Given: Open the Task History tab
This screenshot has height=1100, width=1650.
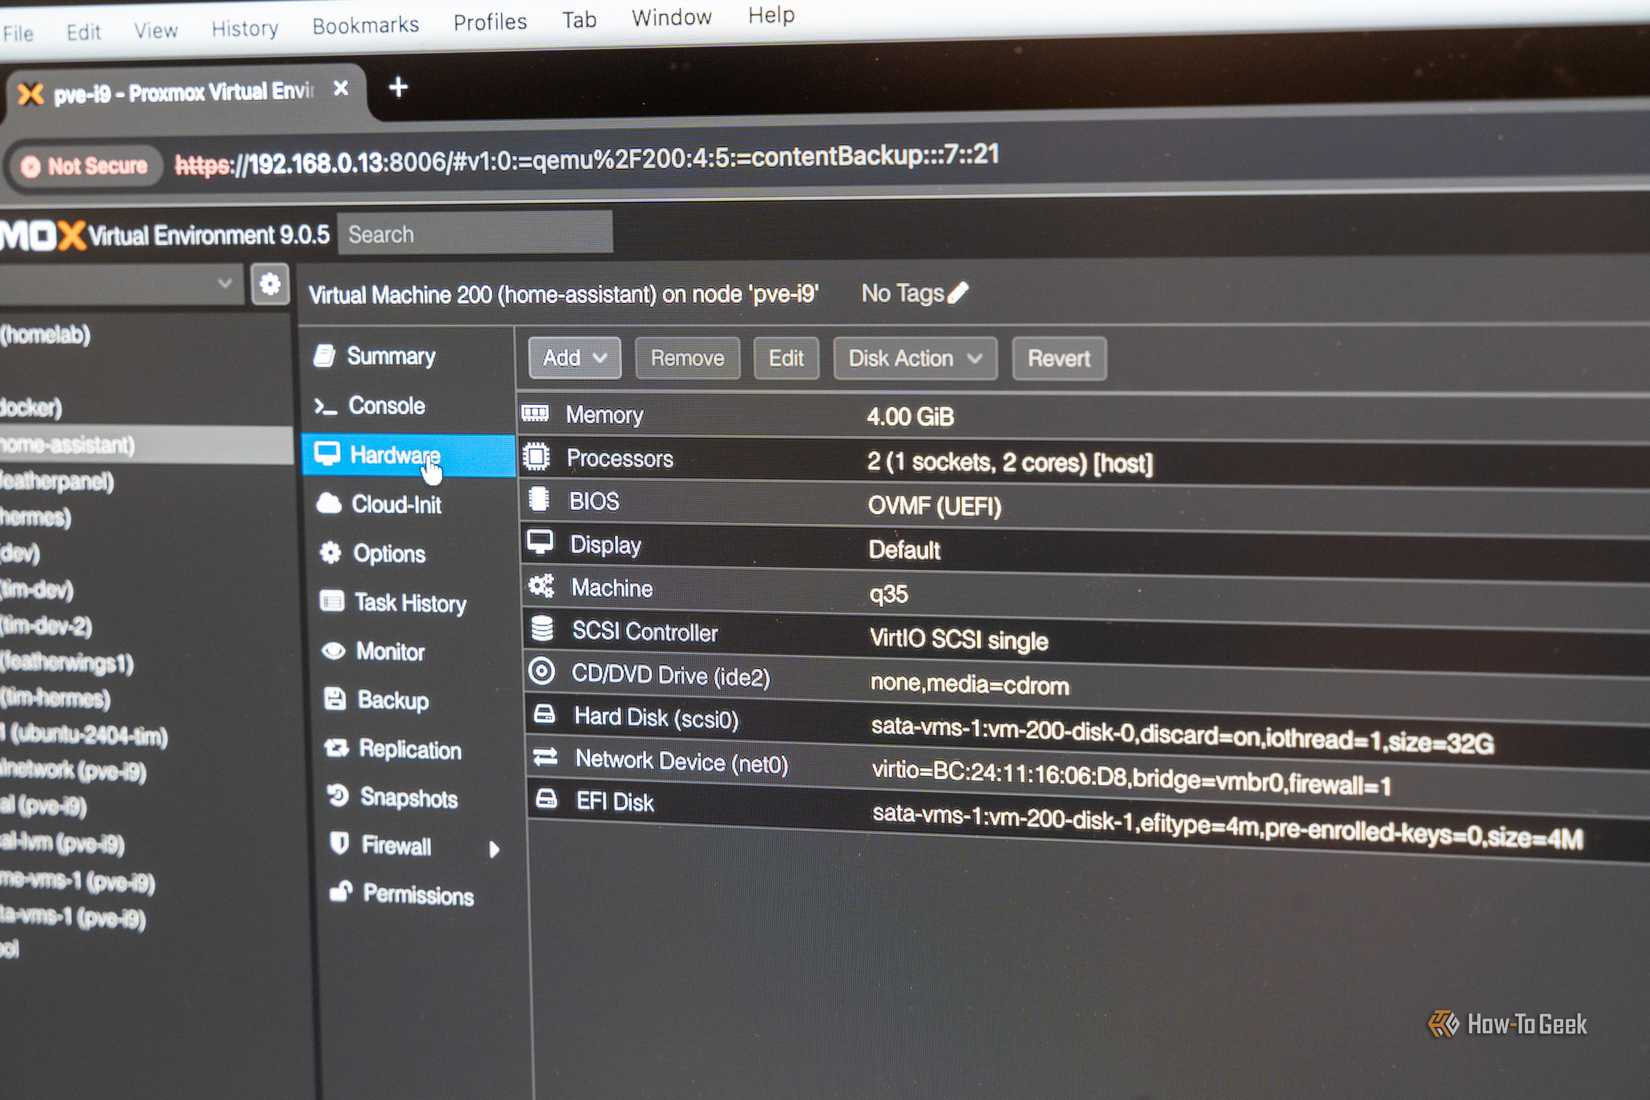Looking at the screenshot, I should click(410, 603).
